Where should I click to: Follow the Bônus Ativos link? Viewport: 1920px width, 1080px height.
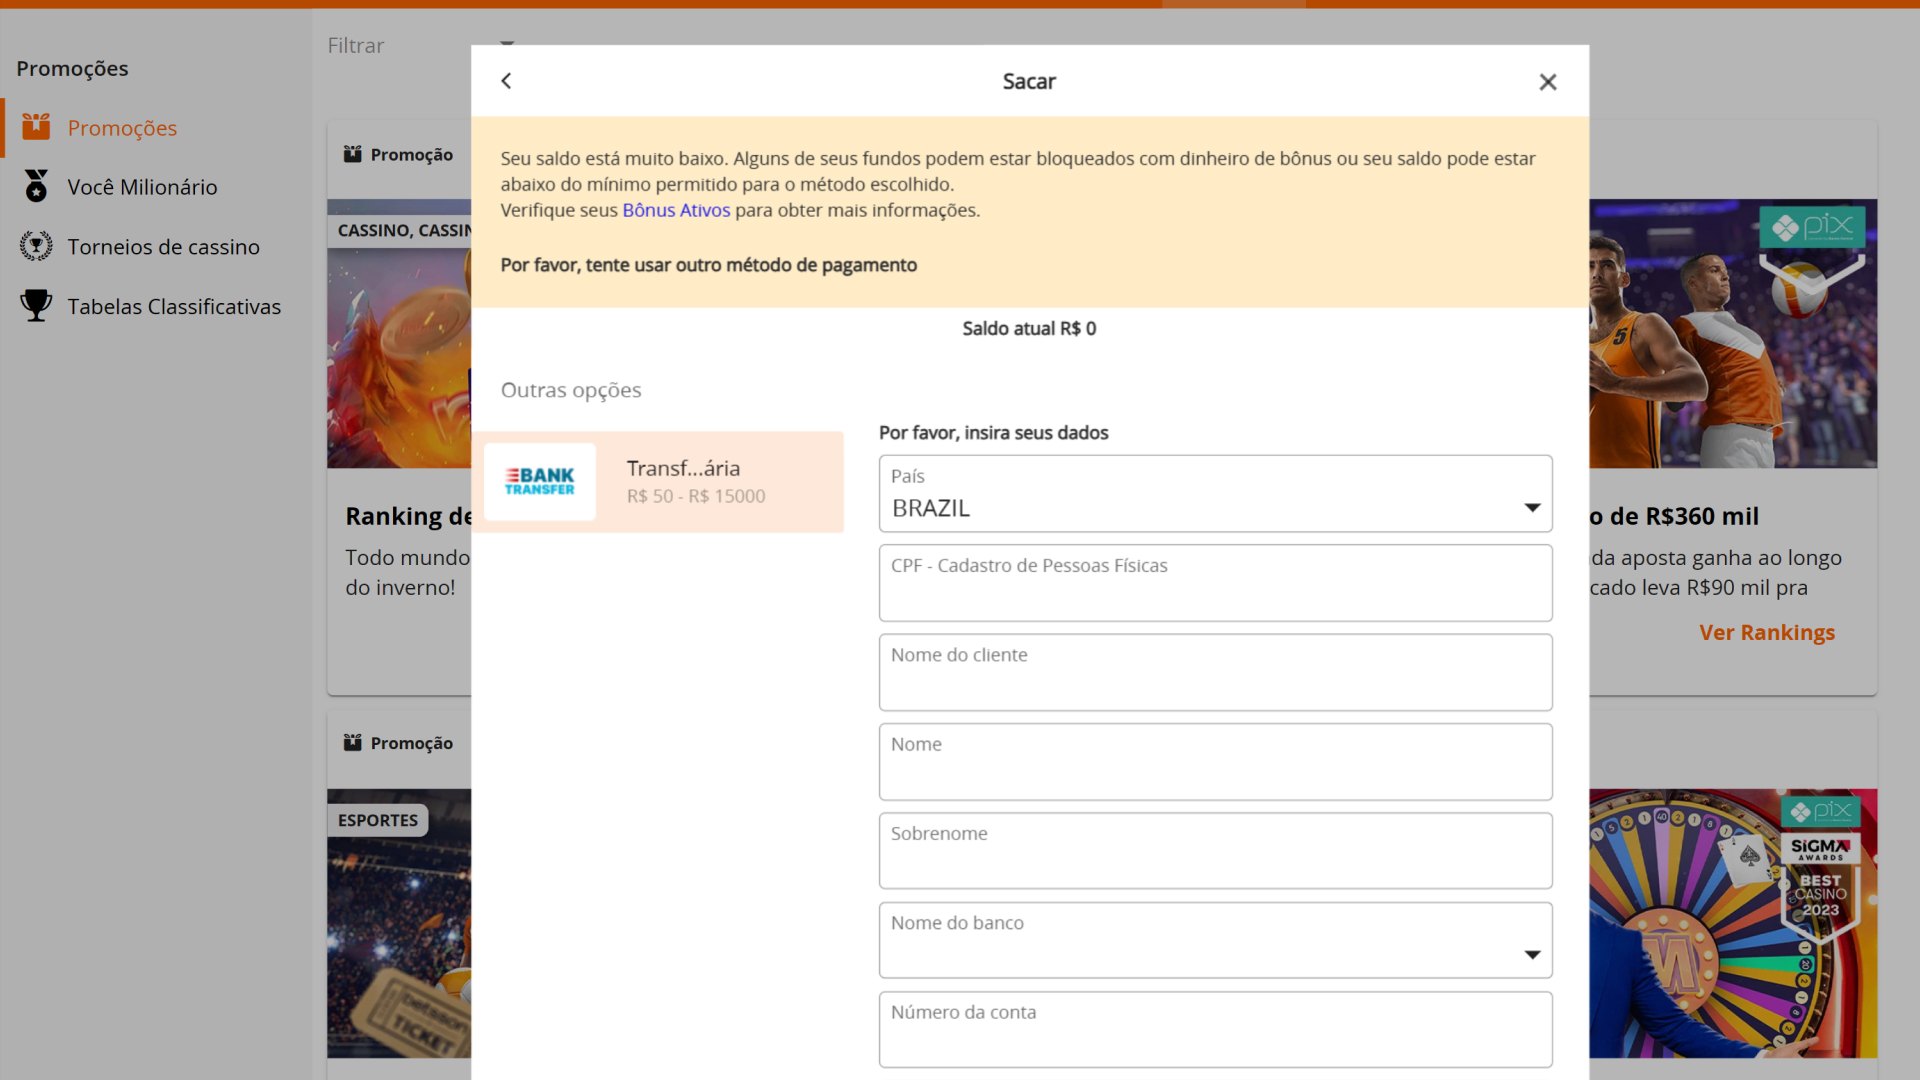[x=676, y=210]
